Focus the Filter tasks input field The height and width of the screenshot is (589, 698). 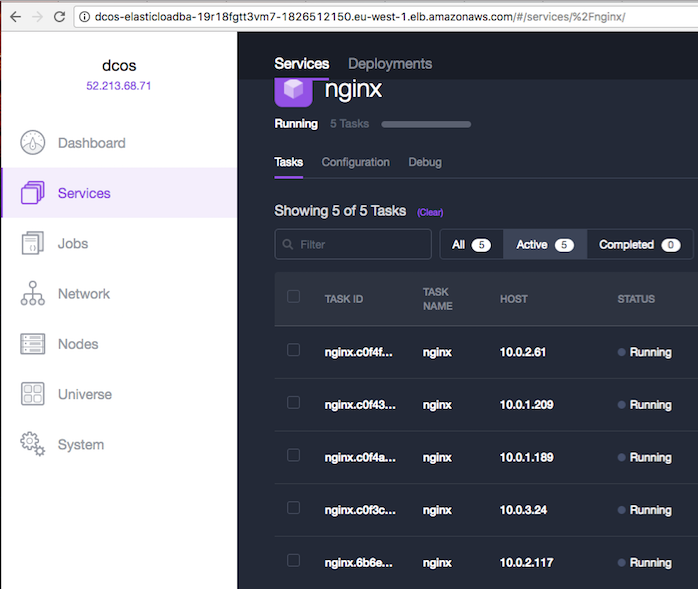(353, 244)
